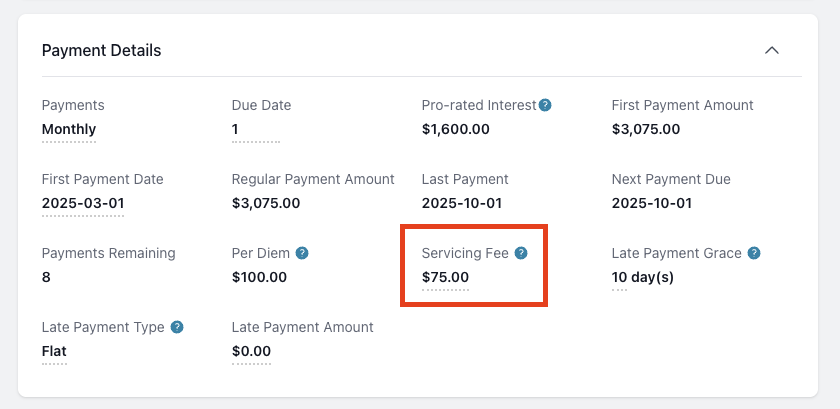This screenshot has width=840, height=409.
Task: Click the $100.00 Per Diem value
Action: pos(259,277)
